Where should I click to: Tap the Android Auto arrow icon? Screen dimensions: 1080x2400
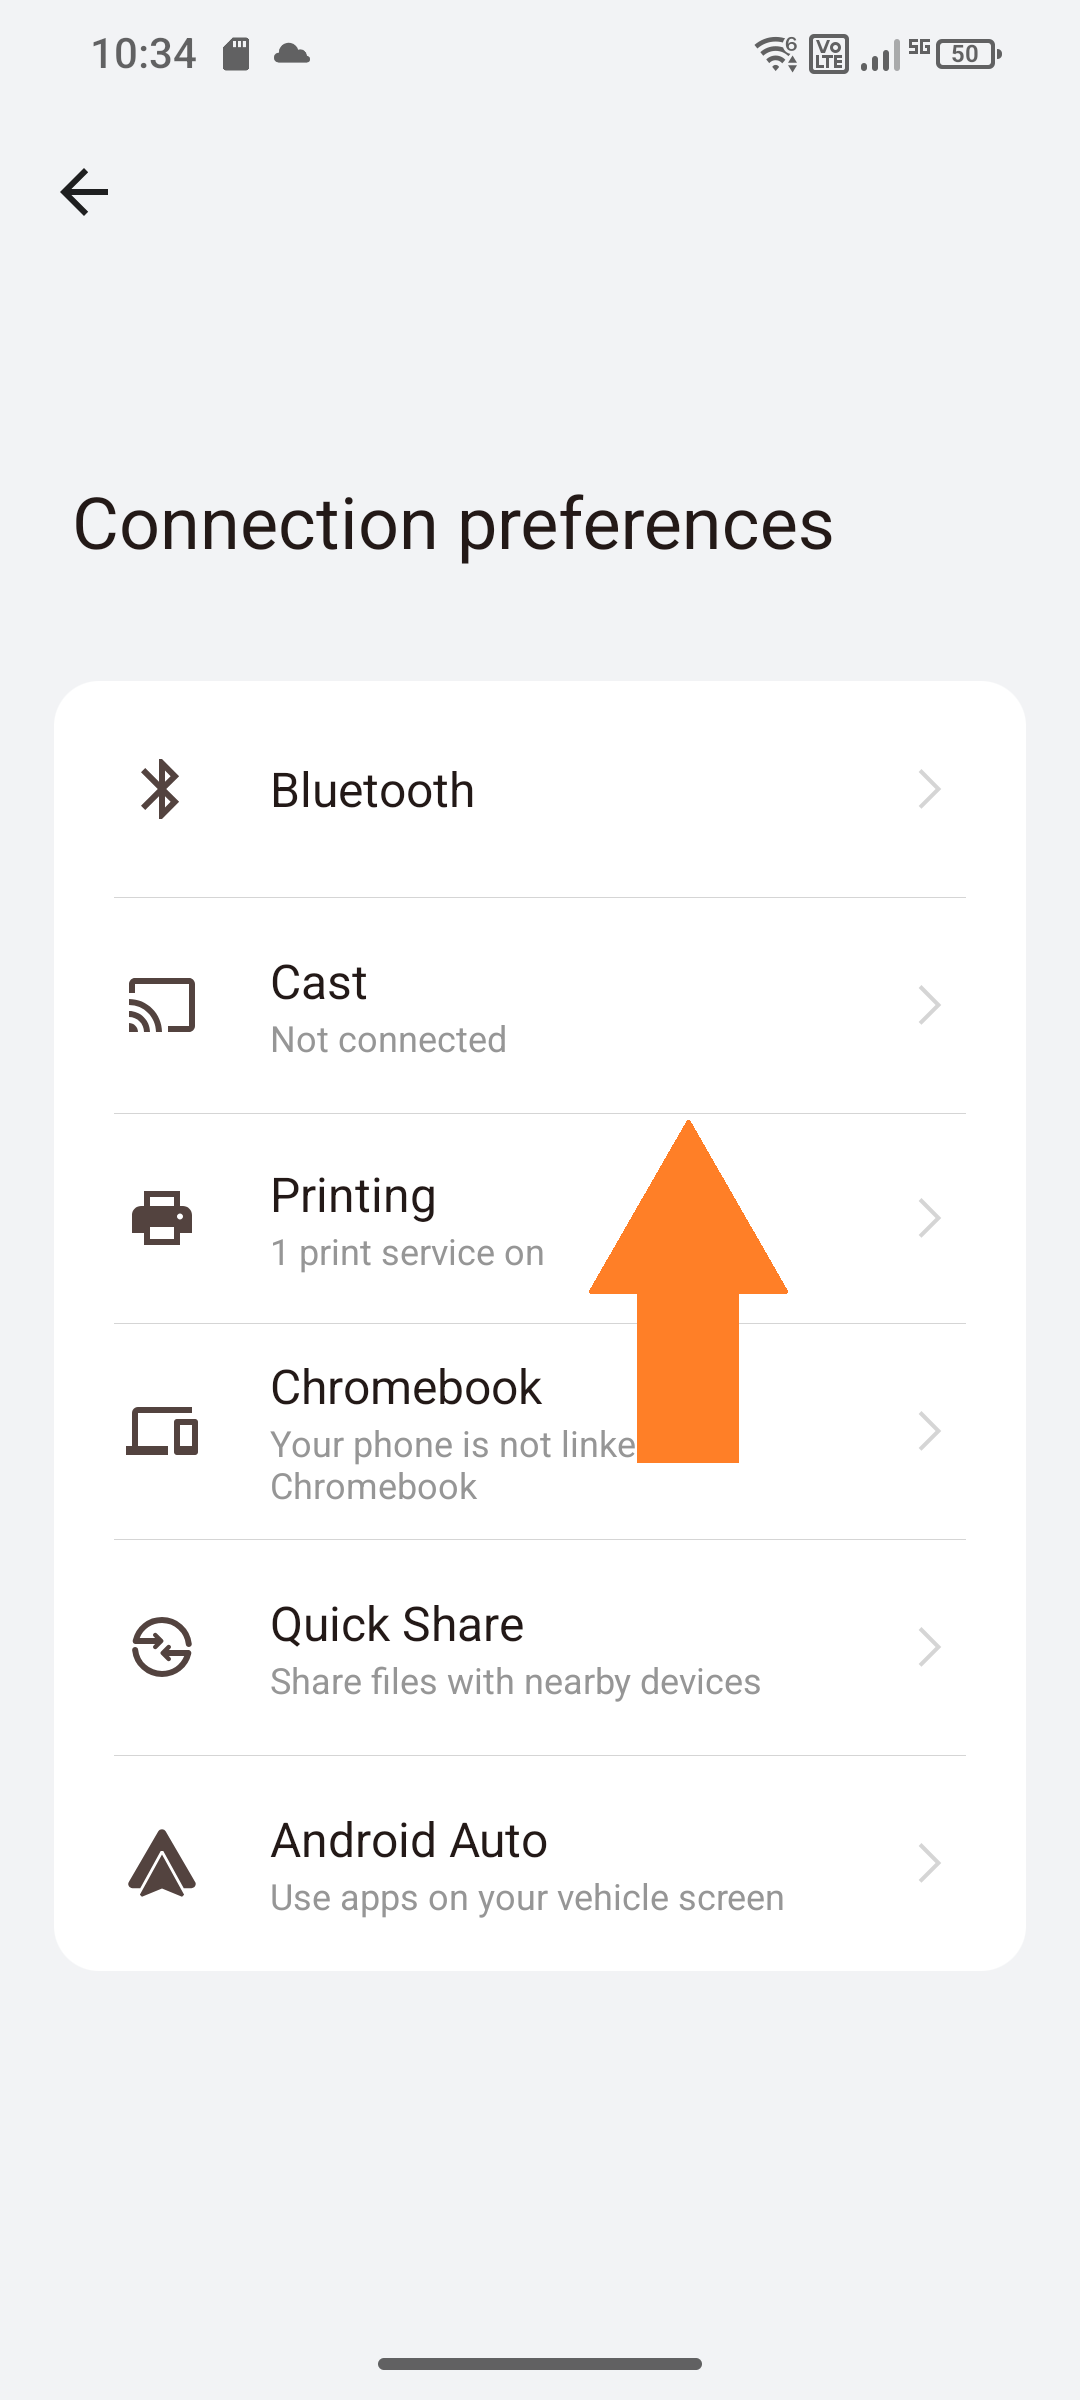[162, 1862]
